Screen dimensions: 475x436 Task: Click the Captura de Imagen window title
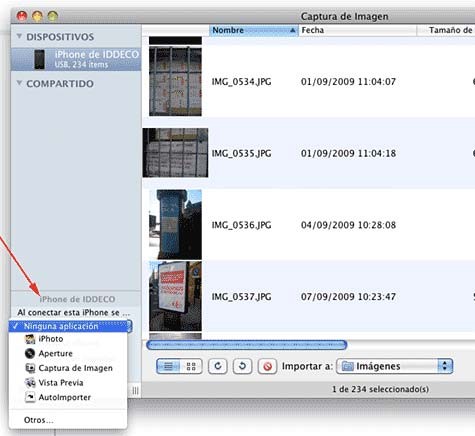click(344, 16)
